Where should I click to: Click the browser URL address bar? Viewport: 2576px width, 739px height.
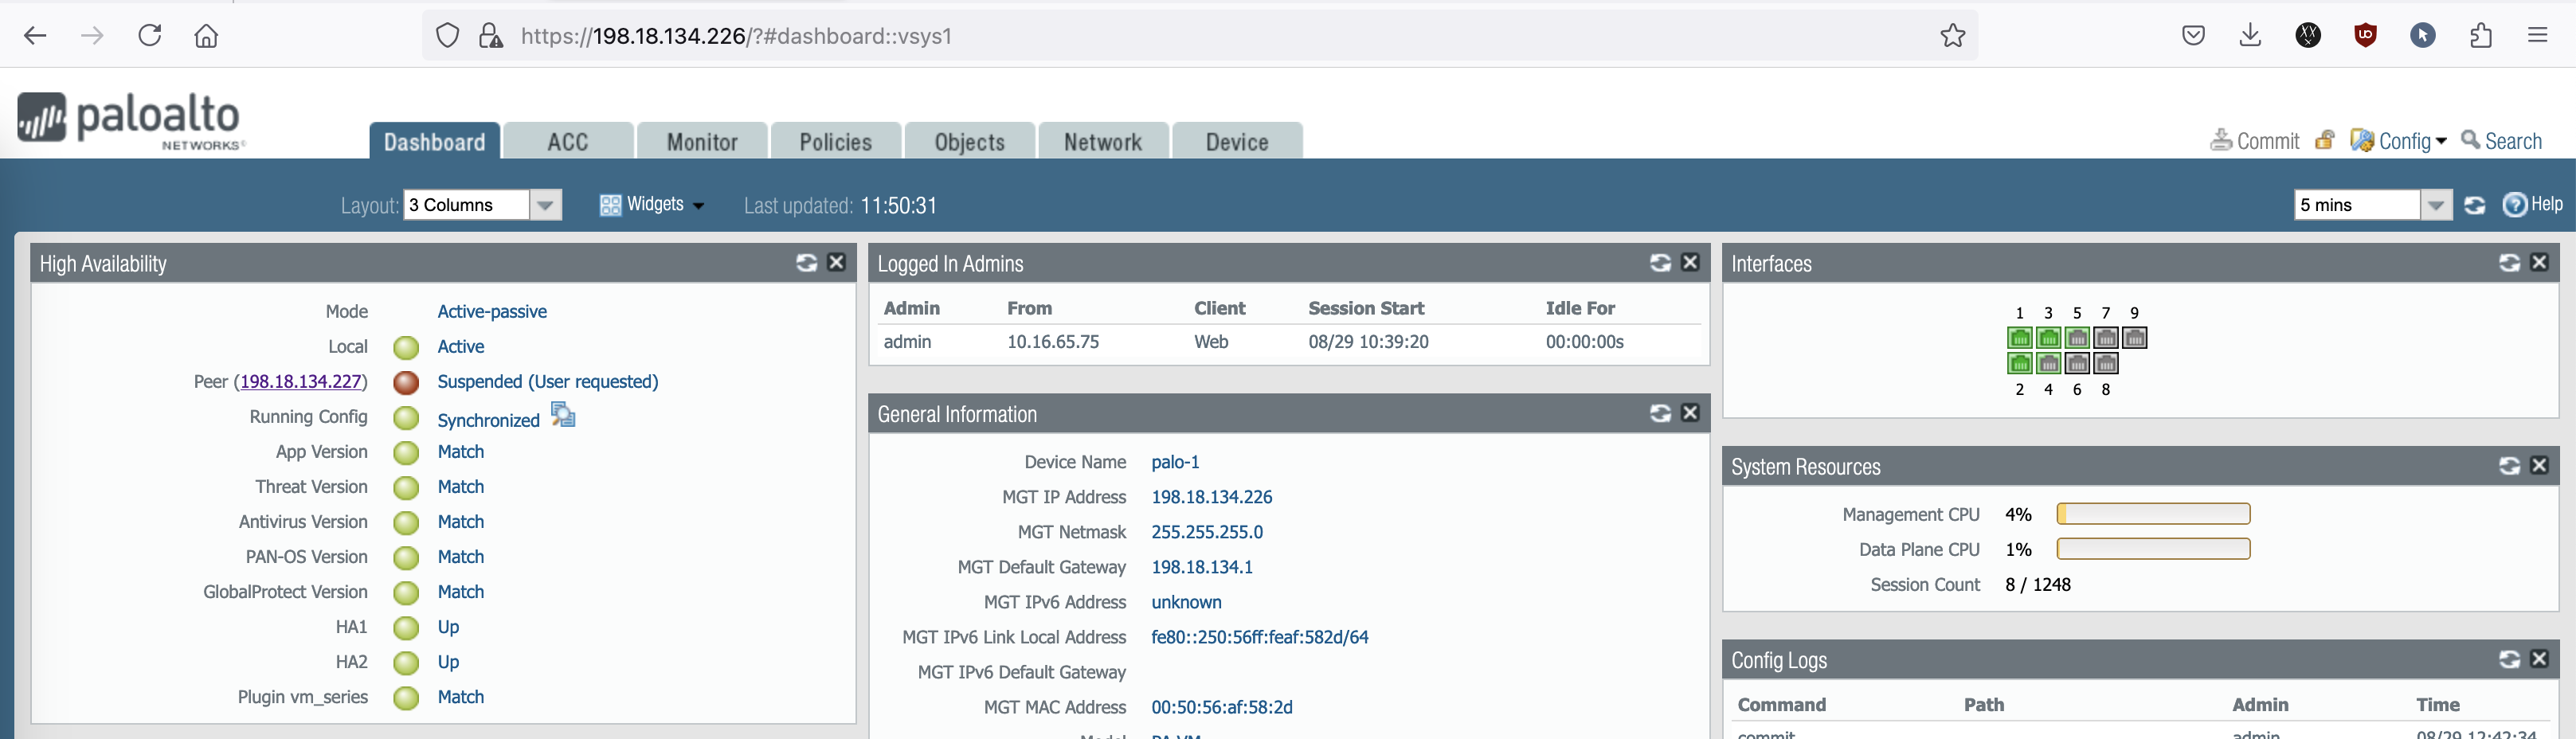(x=1200, y=36)
